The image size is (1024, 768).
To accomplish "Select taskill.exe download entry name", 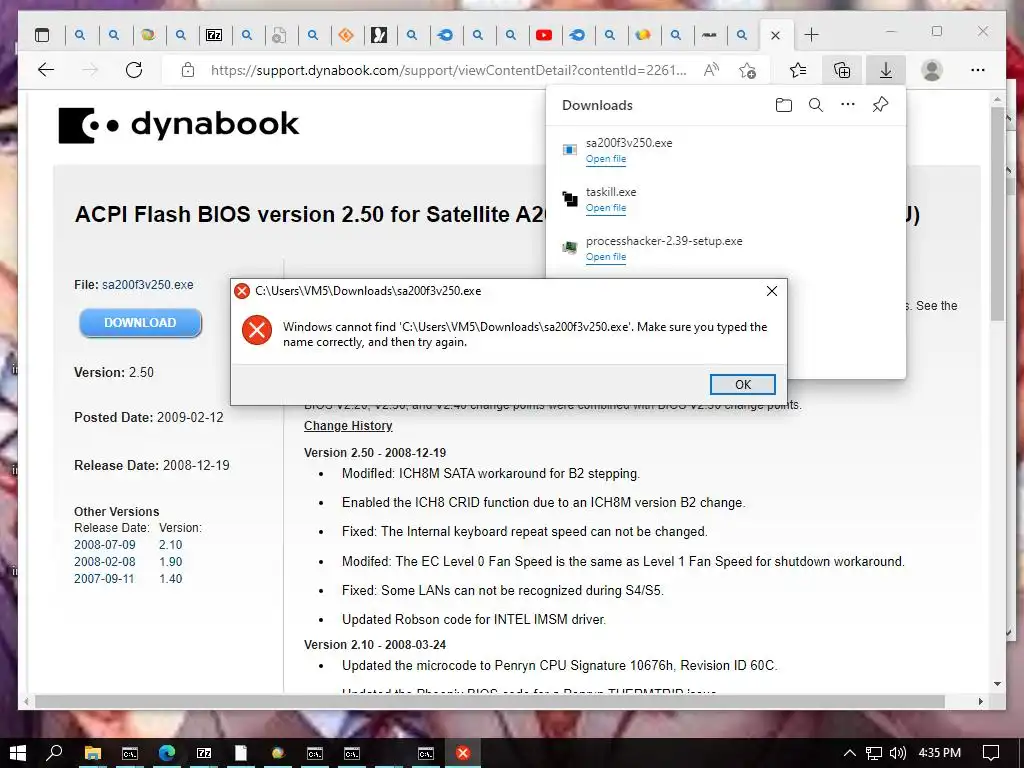I will click(611, 192).
